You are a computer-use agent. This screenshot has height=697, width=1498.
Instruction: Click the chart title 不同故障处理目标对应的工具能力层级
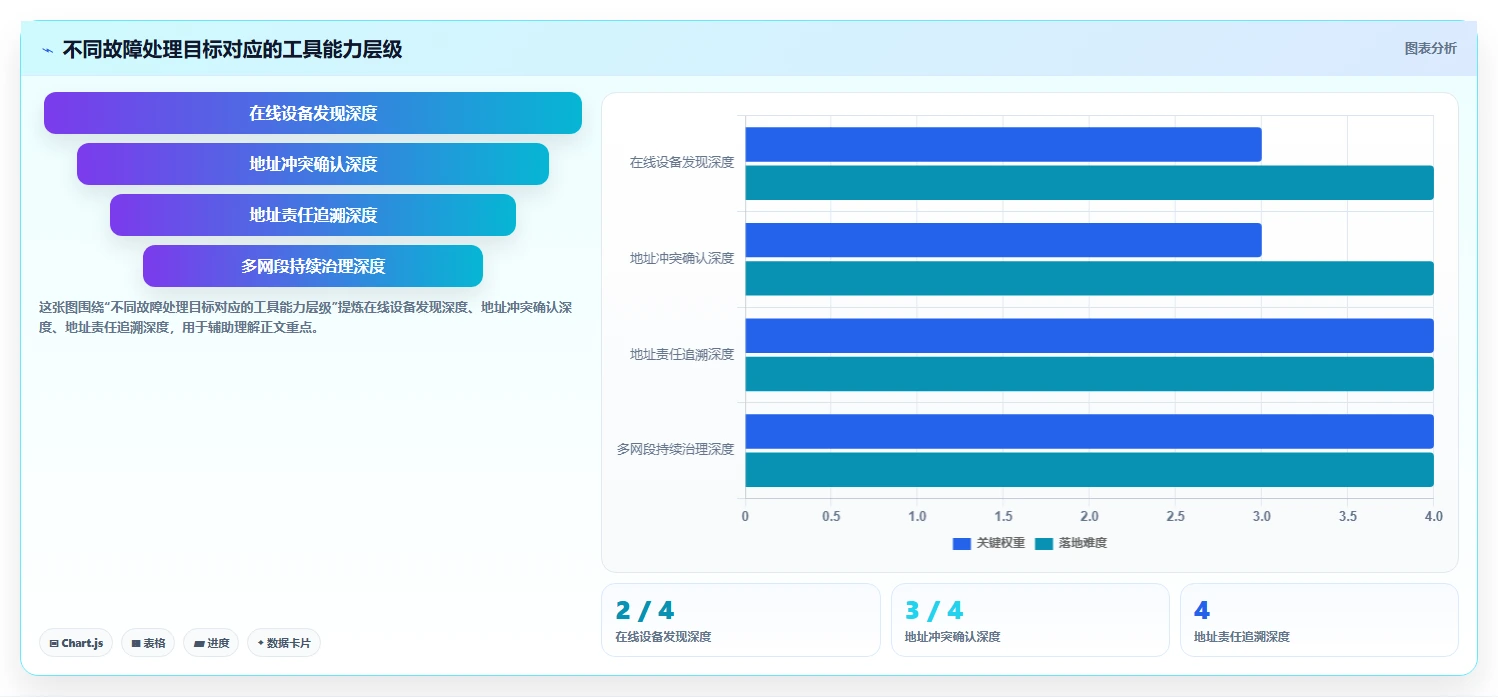pyautogui.click(x=232, y=49)
